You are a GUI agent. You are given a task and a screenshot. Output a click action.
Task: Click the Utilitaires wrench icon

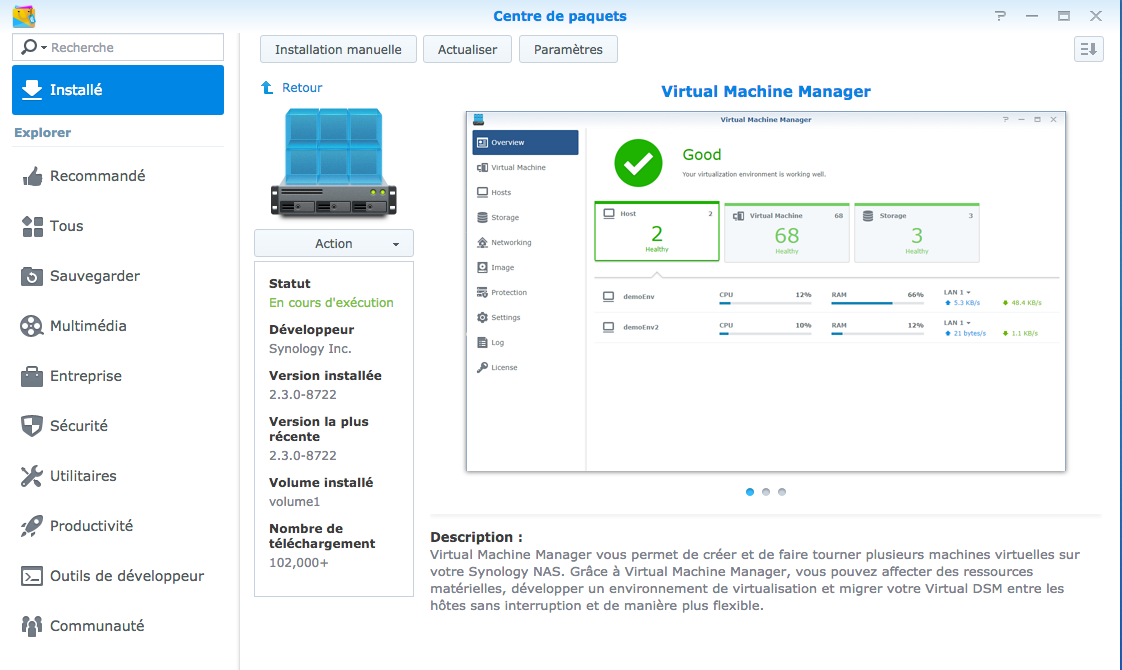click(32, 476)
